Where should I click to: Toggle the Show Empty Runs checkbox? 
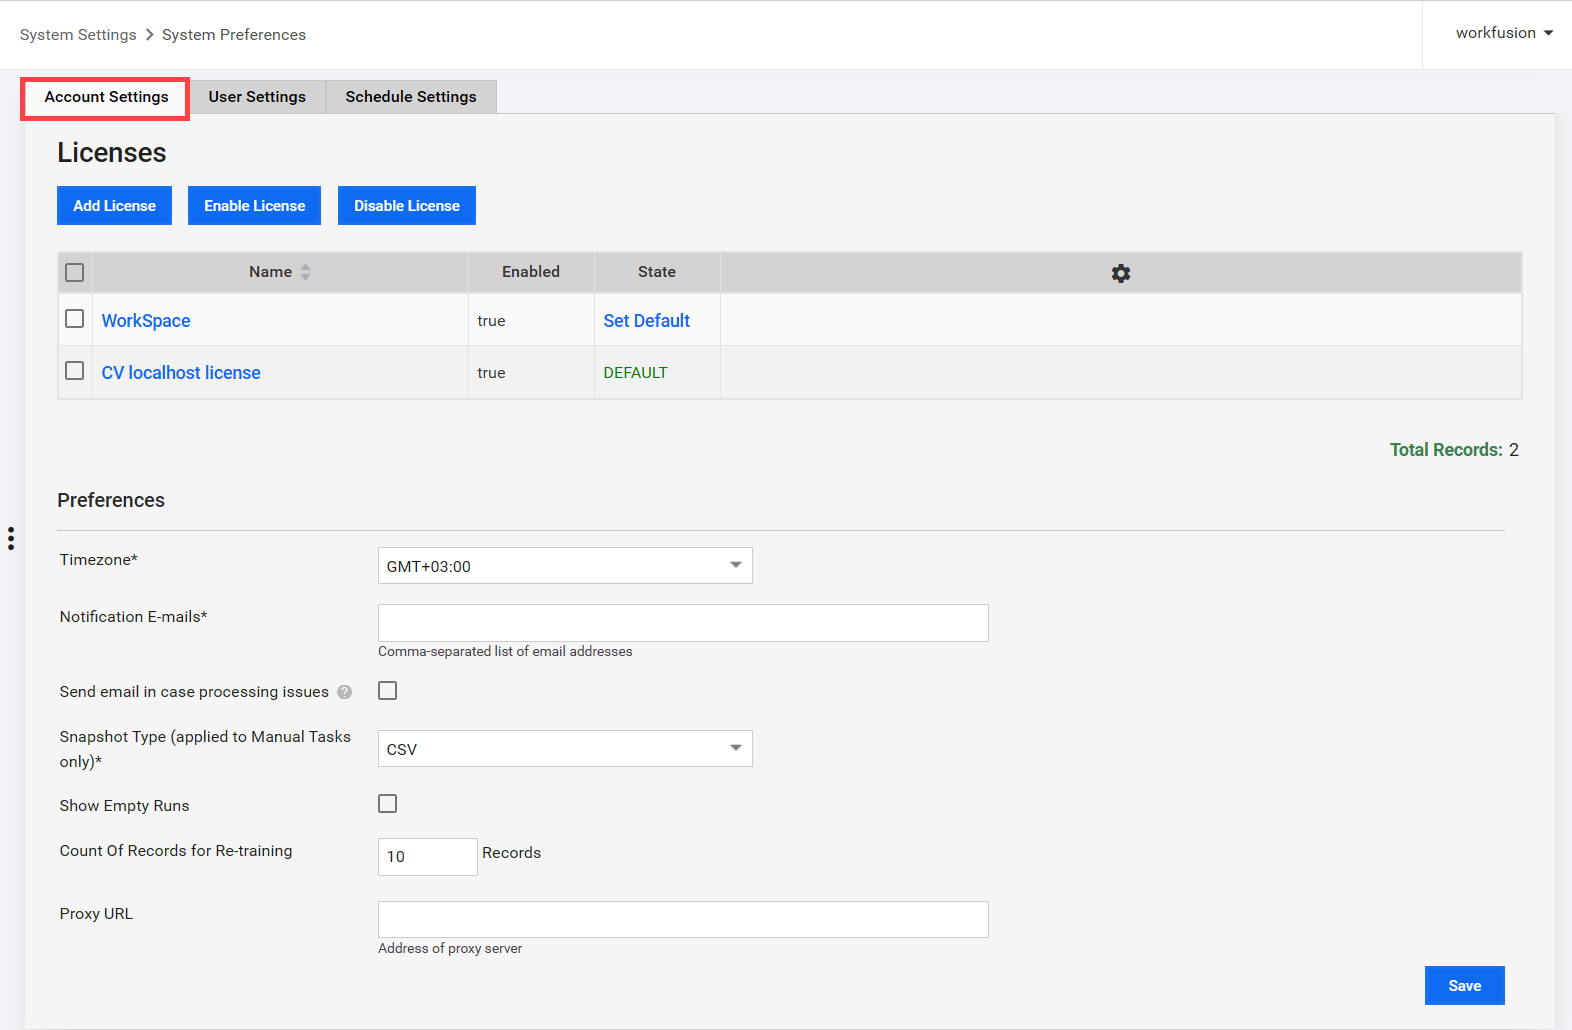[x=388, y=804]
